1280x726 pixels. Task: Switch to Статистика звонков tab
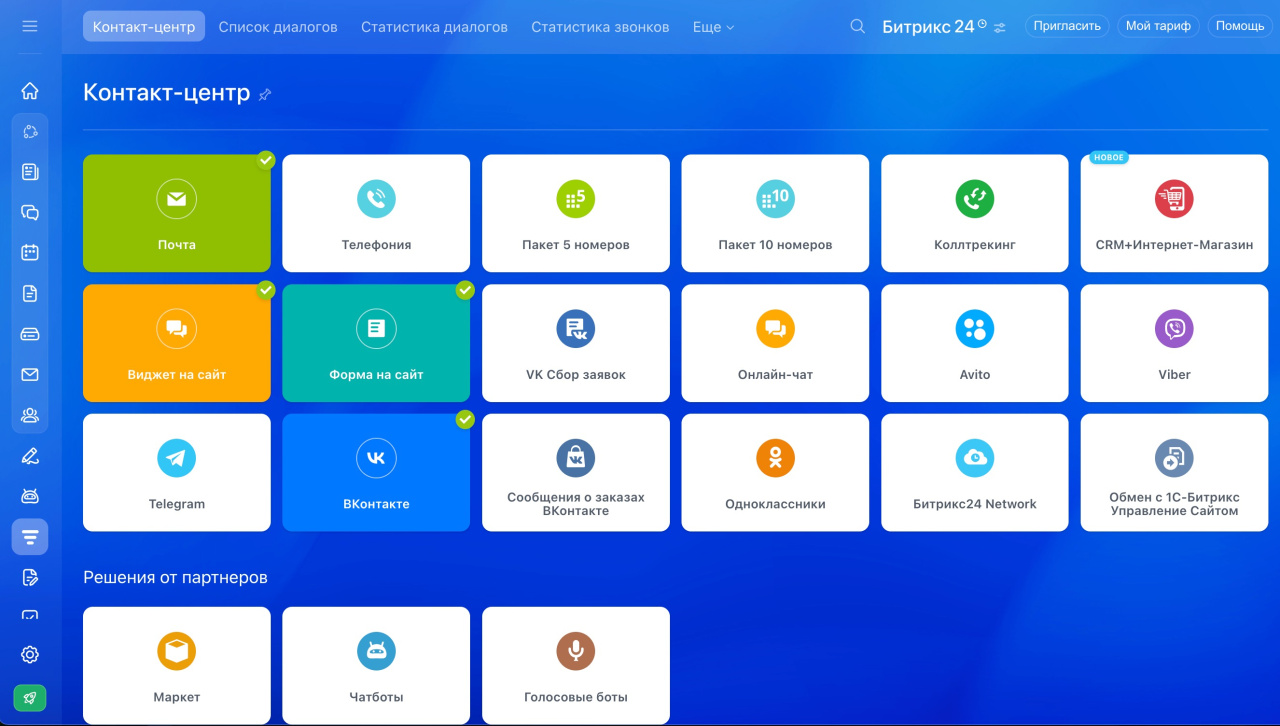600,27
